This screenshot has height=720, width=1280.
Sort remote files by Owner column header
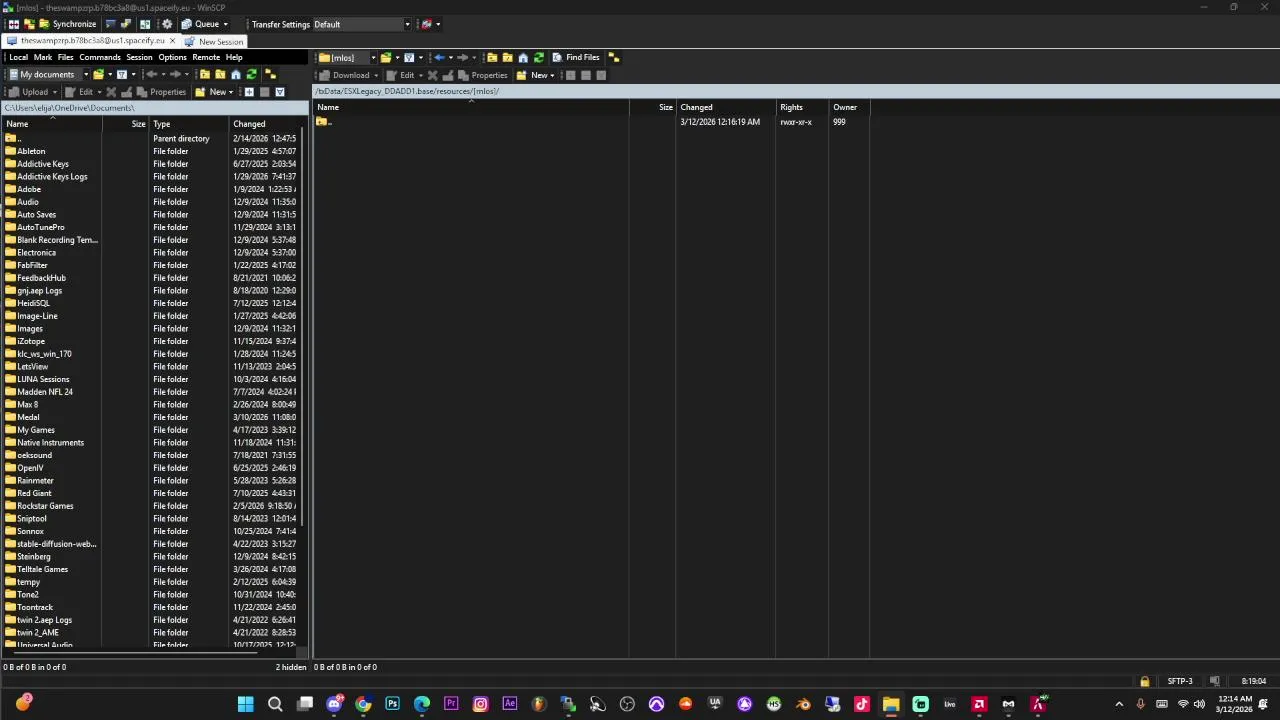(x=849, y=107)
